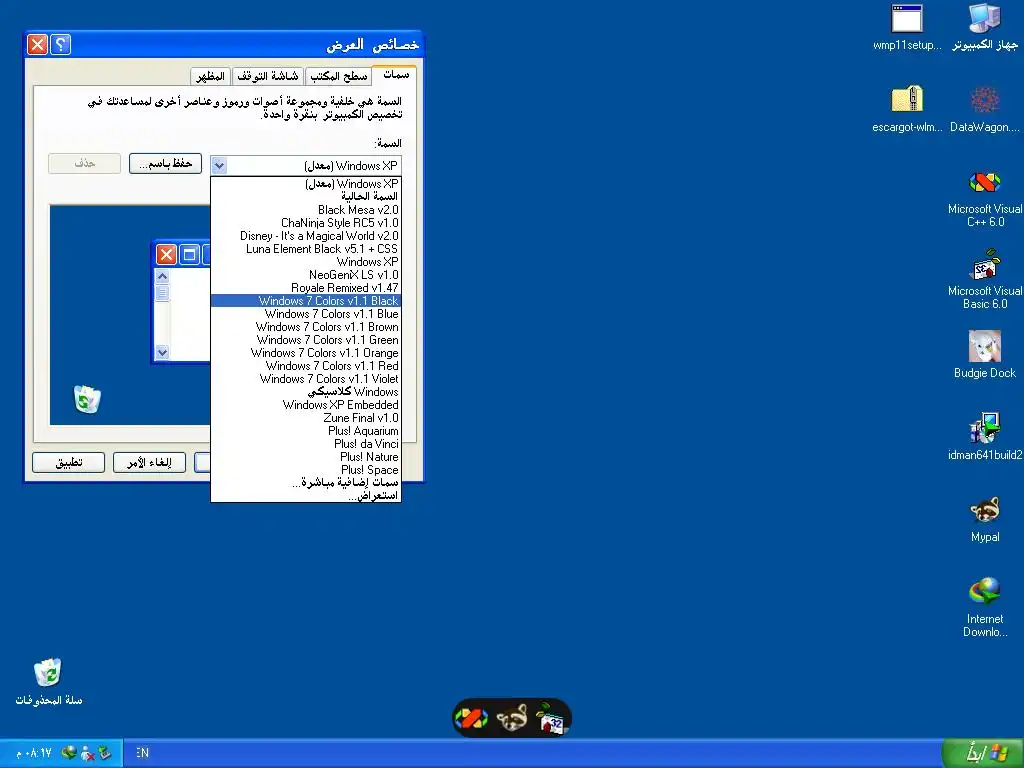Screen dimensions: 1024x768
Task: Select Windows 7 Colors v1.1 Green
Action: point(306,340)
